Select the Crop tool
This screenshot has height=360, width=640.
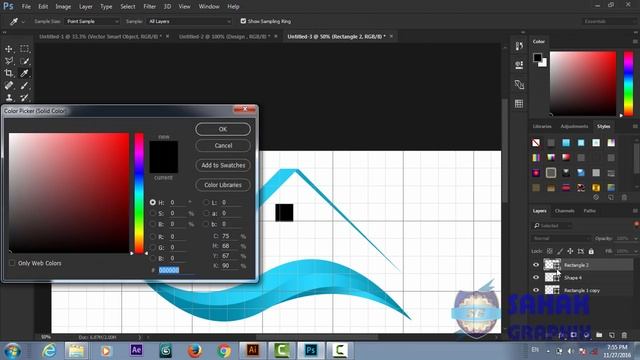tap(9, 73)
